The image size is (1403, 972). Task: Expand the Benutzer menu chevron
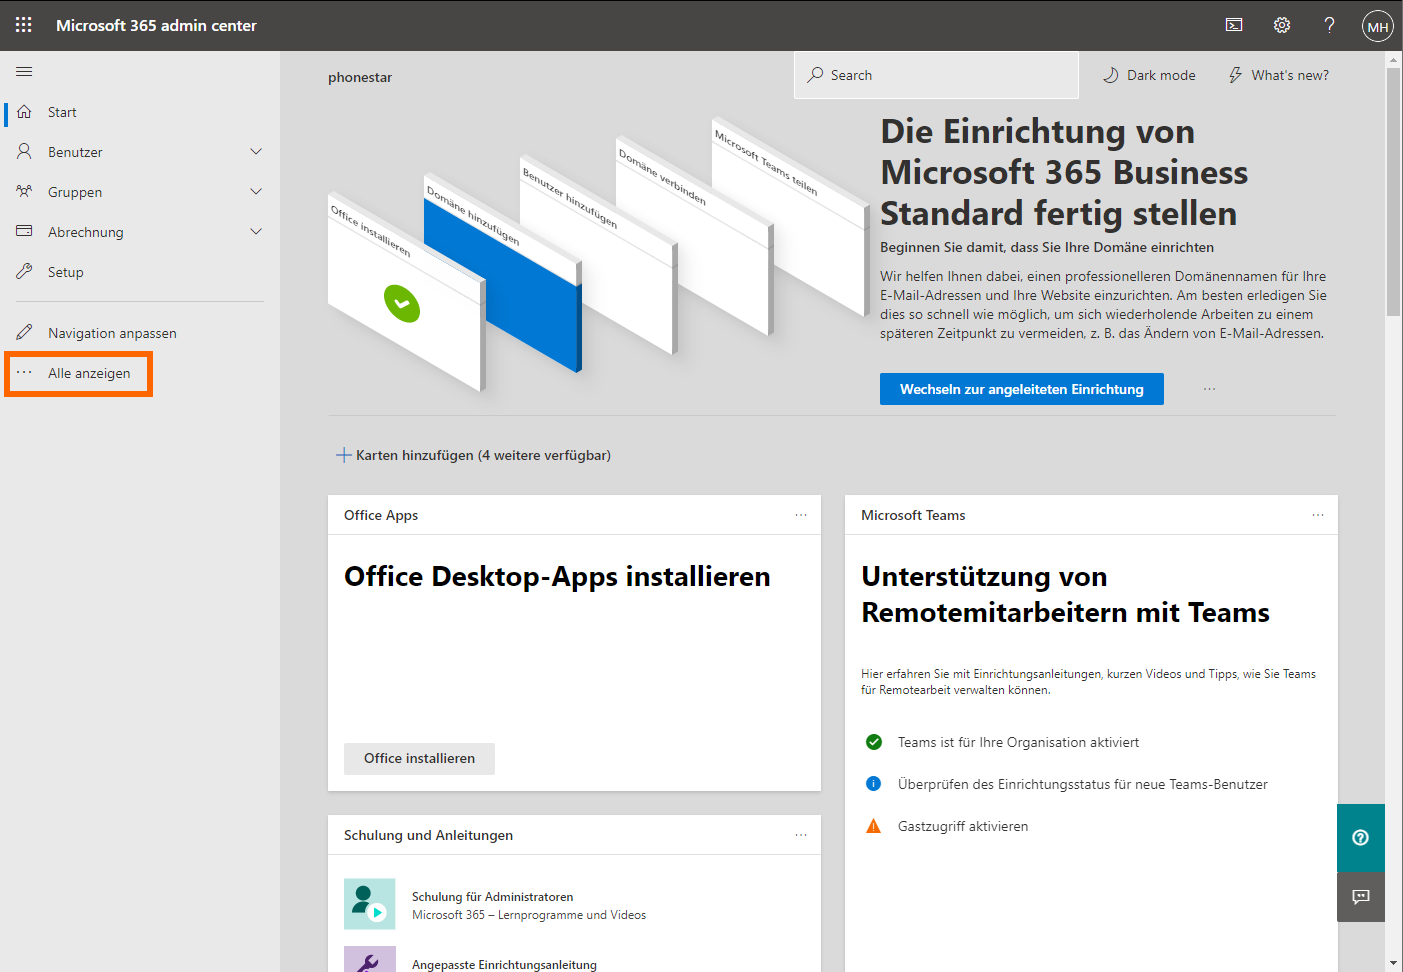pyautogui.click(x=256, y=152)
